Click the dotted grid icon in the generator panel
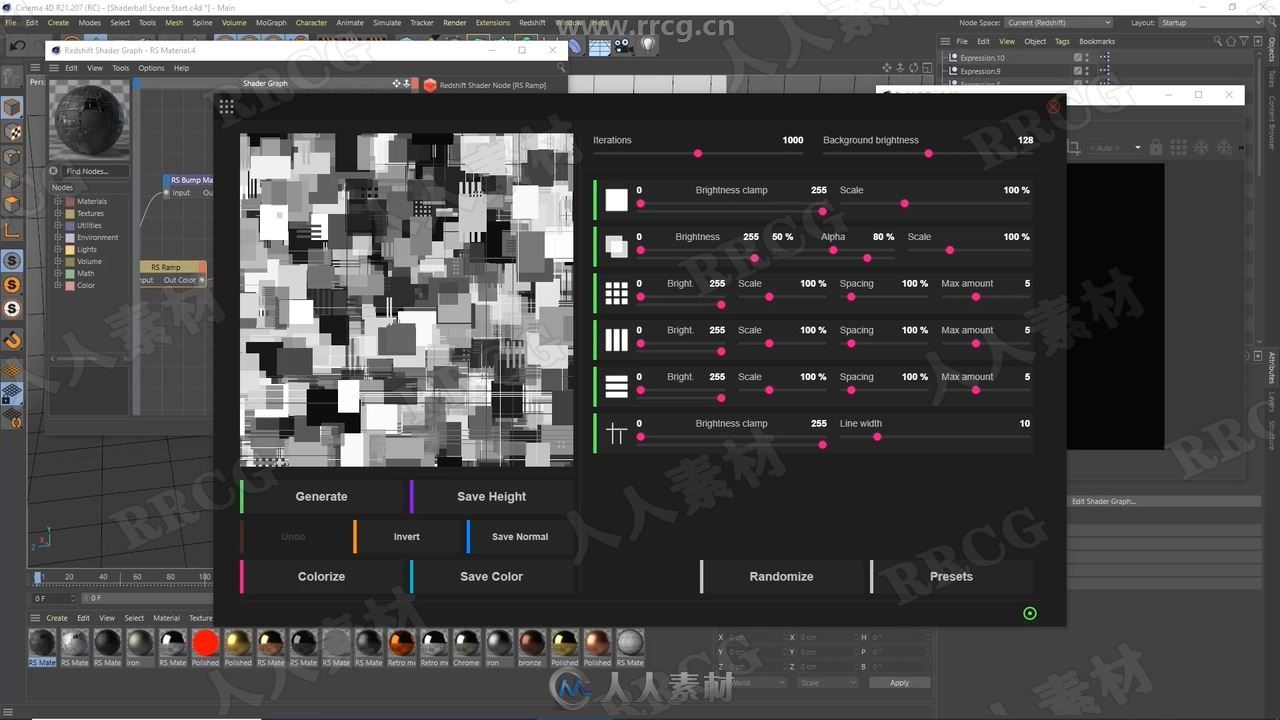This screenshot has width=1280, height=720. (227, 106)
